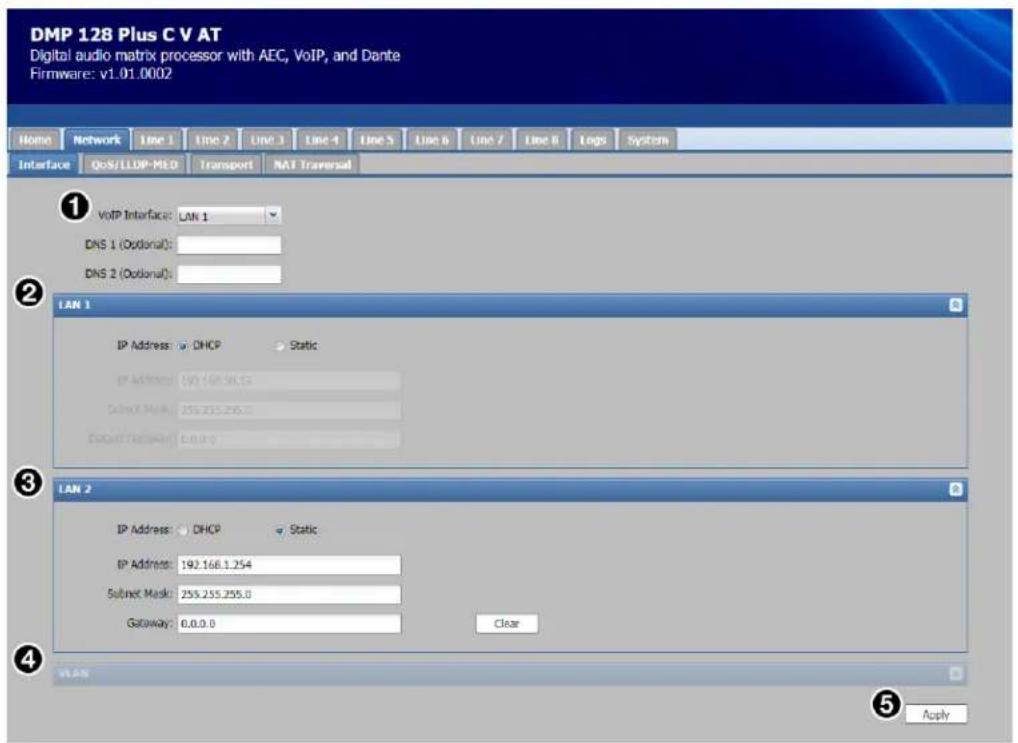Screen dimensions: 1018x743
Task: Focus the DNS 2 (Optional) field
Action: [229, 274]
